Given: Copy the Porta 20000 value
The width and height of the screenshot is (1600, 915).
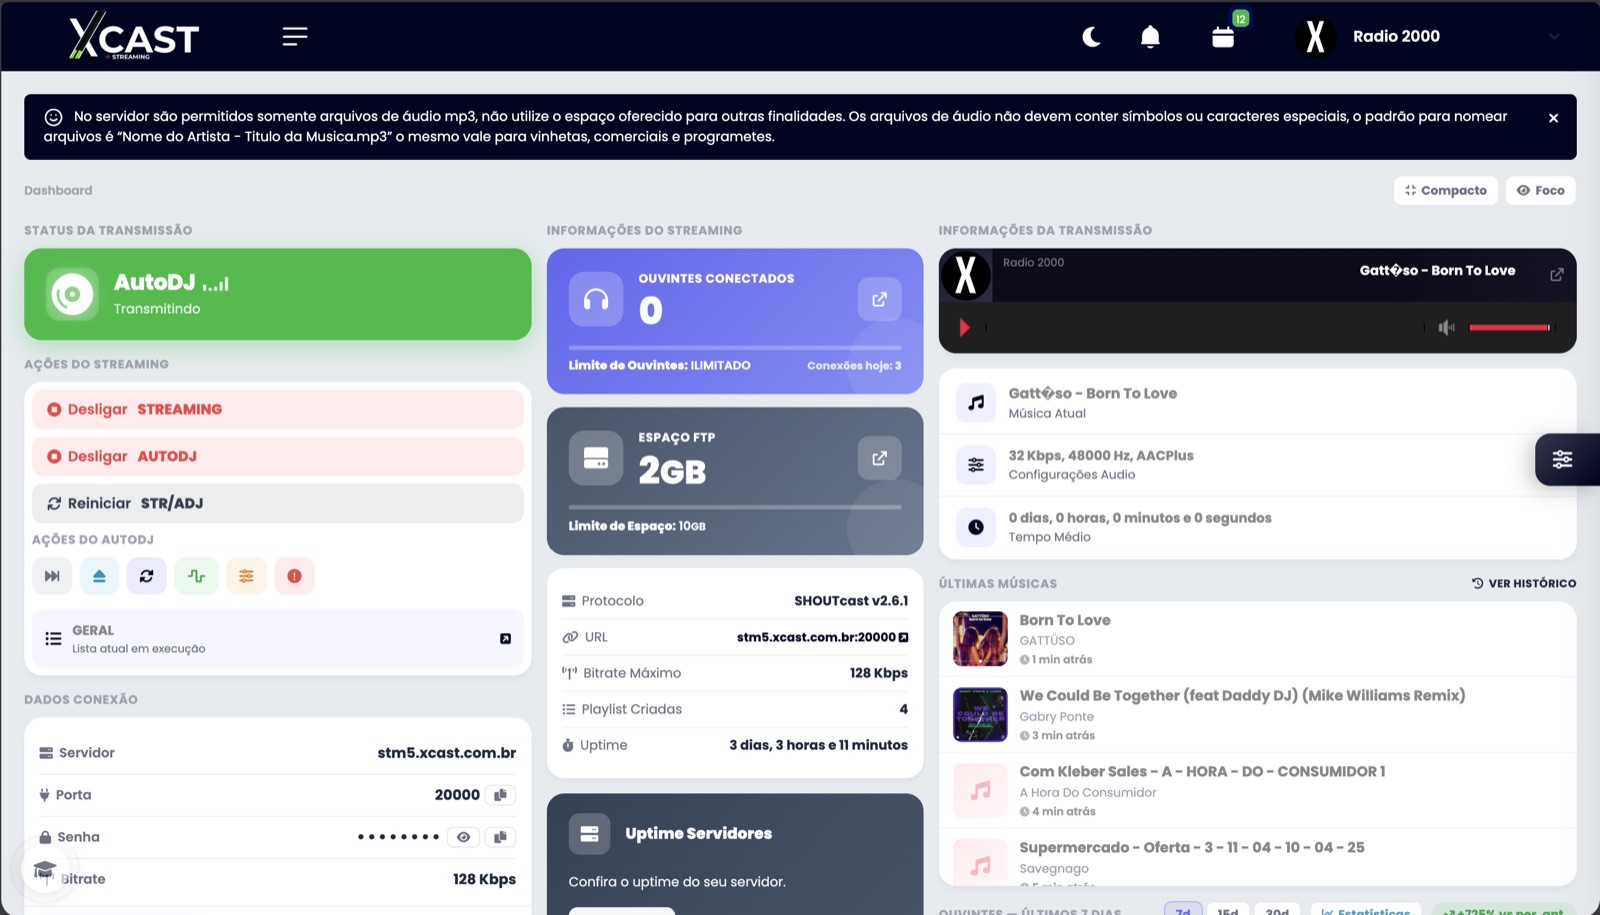Looking at the screenshot, I should pos(500,795).
